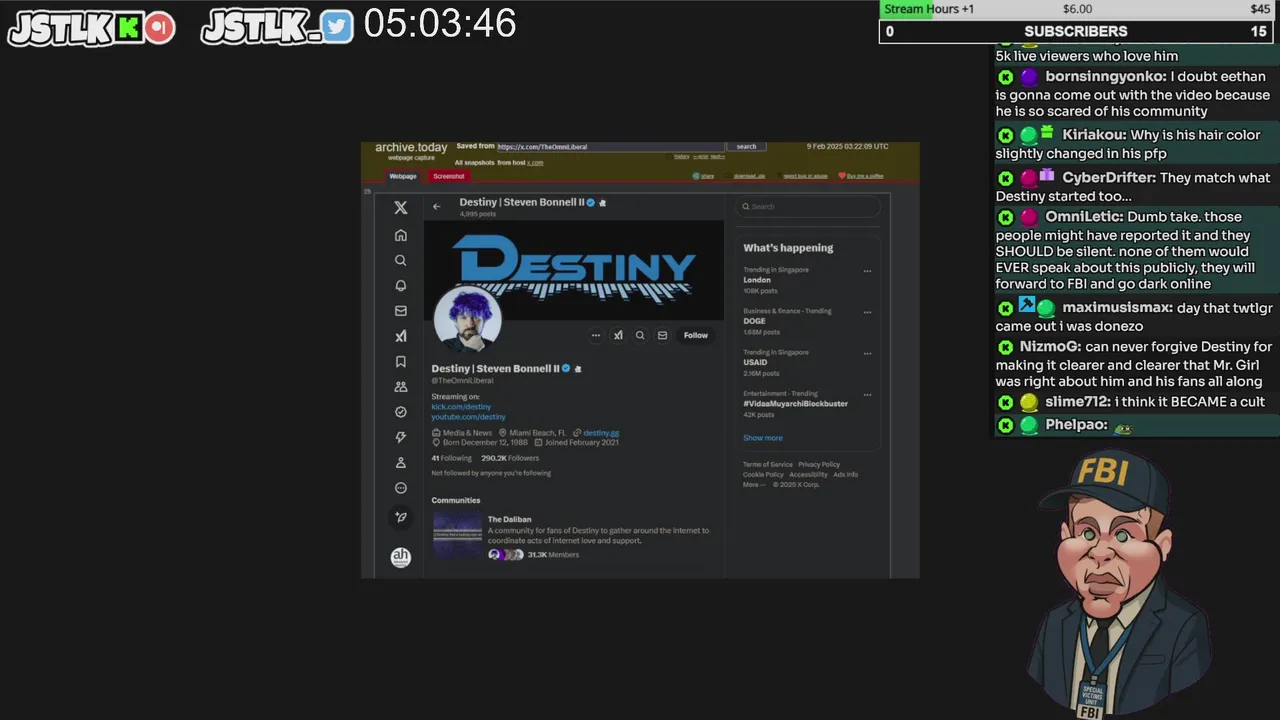The width and height of the screenshot is (1280, 720).
Task: Open the DOGE trend options menu
Action: [x=867, y=312]
